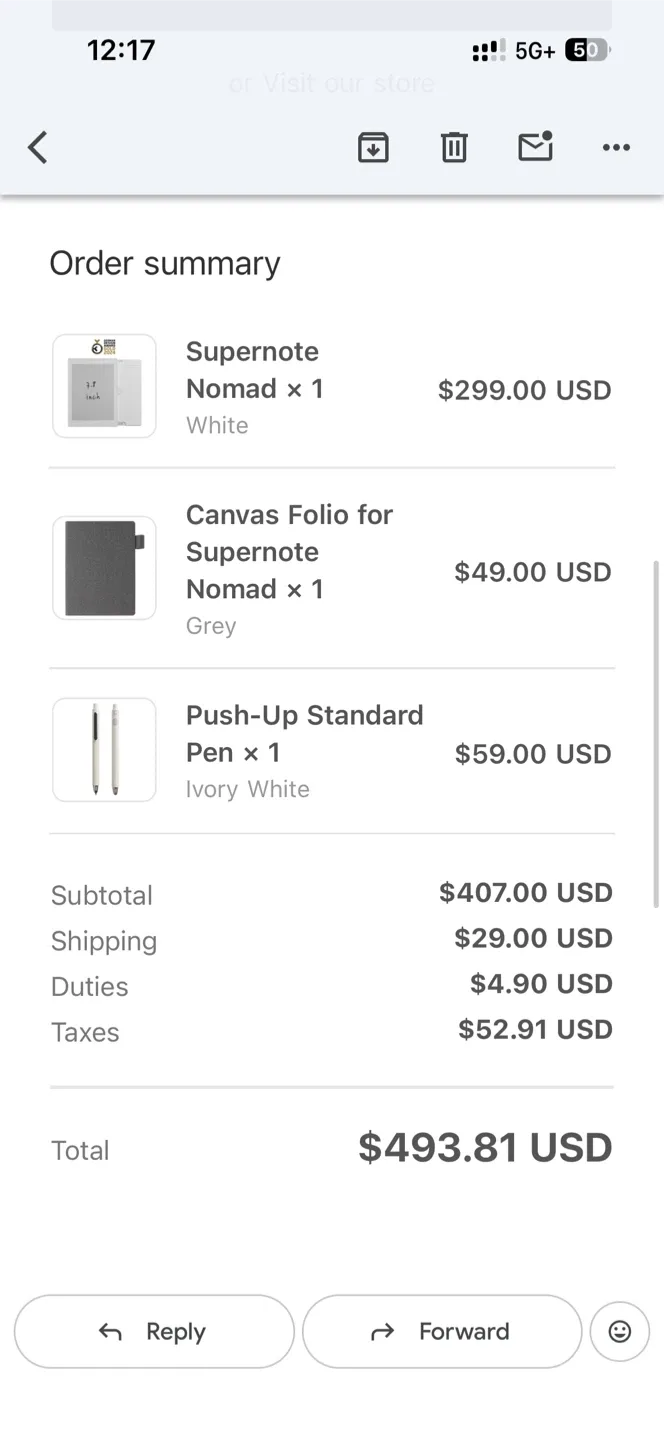Select the Canvas Folio product thumbnail
The image size is (664, 1440).
pyautogui.click(x=103, y=567)
